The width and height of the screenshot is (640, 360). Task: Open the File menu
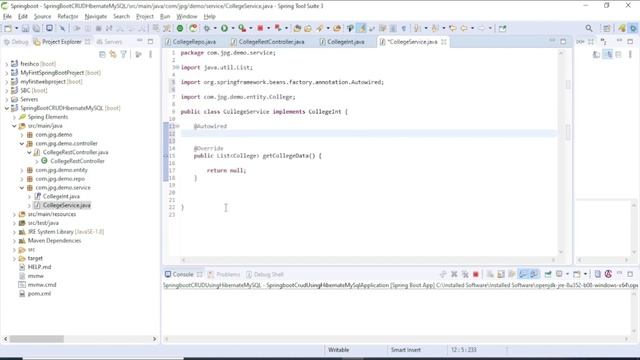click(x=7, y=16)
